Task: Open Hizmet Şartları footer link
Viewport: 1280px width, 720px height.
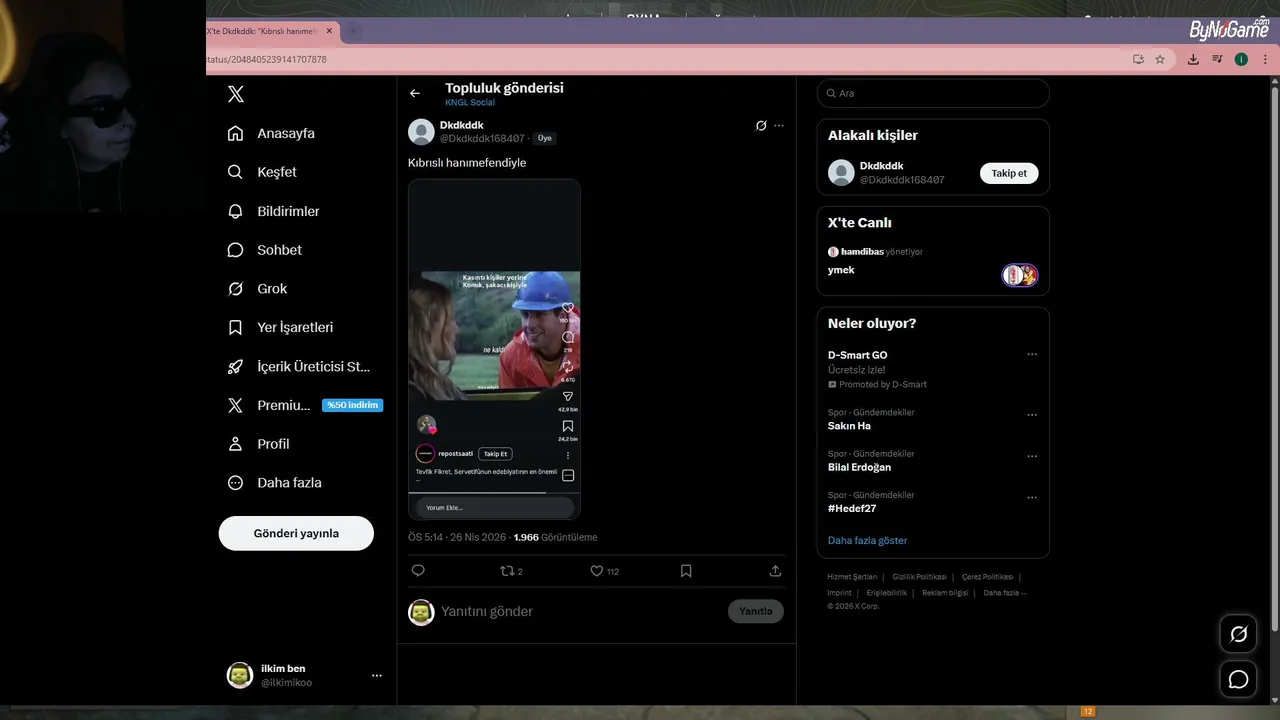Action: tap(852, 577)
